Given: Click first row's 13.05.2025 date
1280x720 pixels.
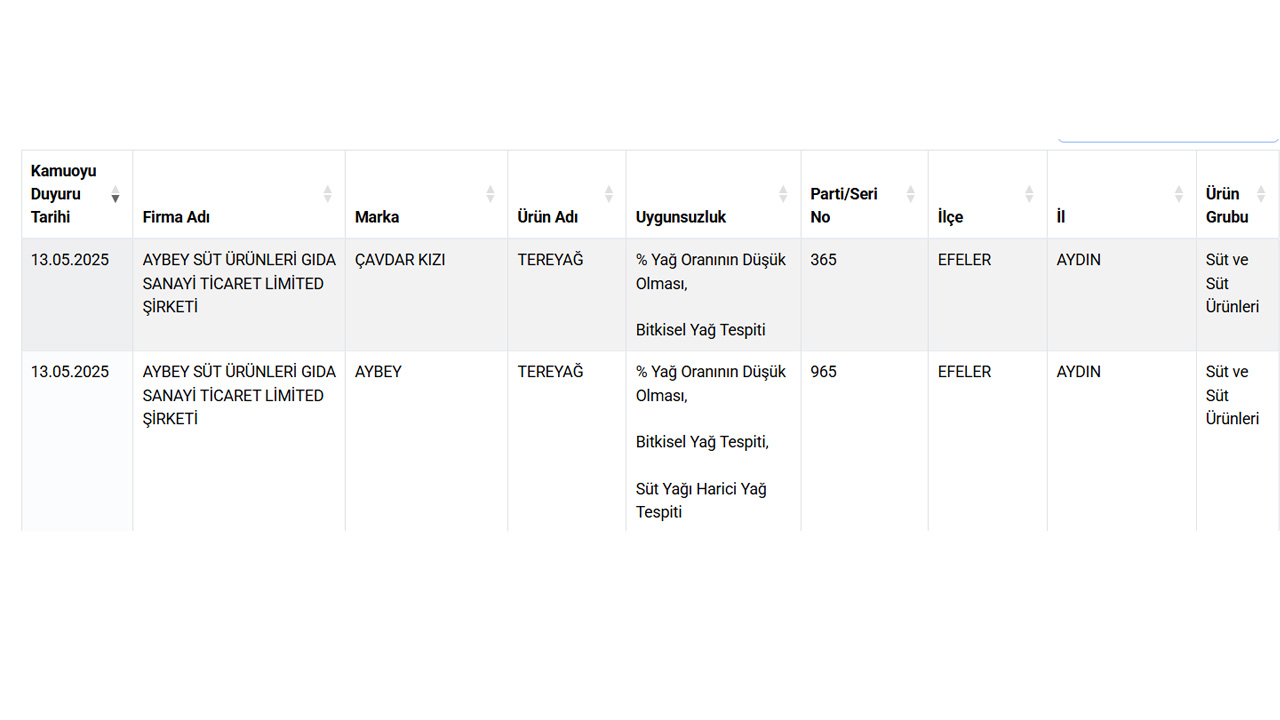Looking at the screenshot, I should 70,260.
